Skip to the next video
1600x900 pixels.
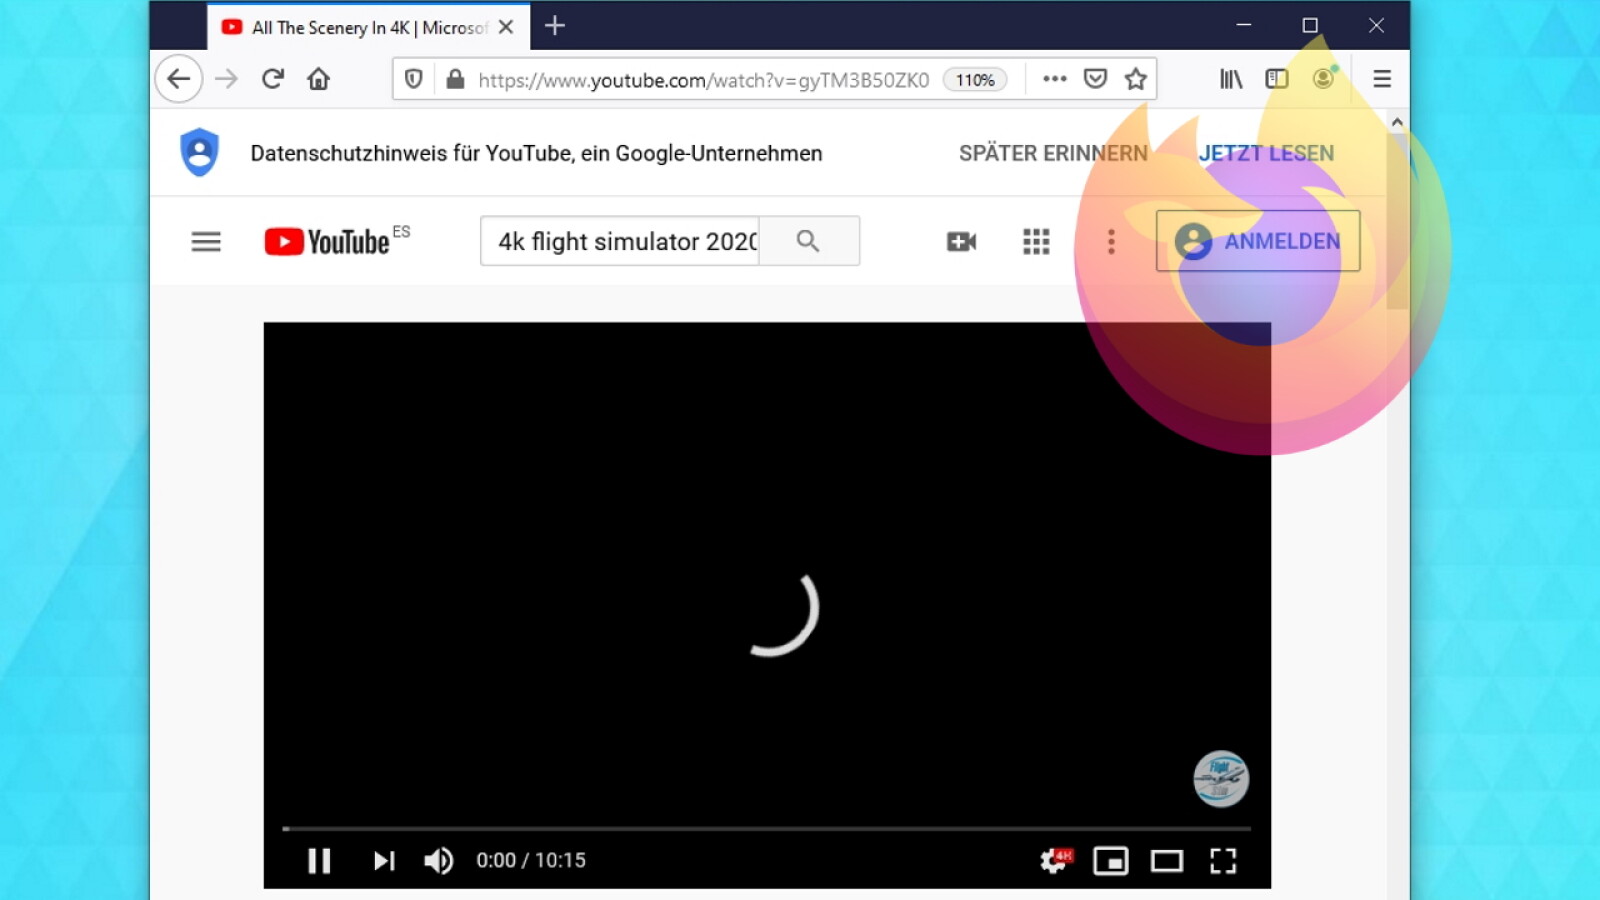(384, 861)
